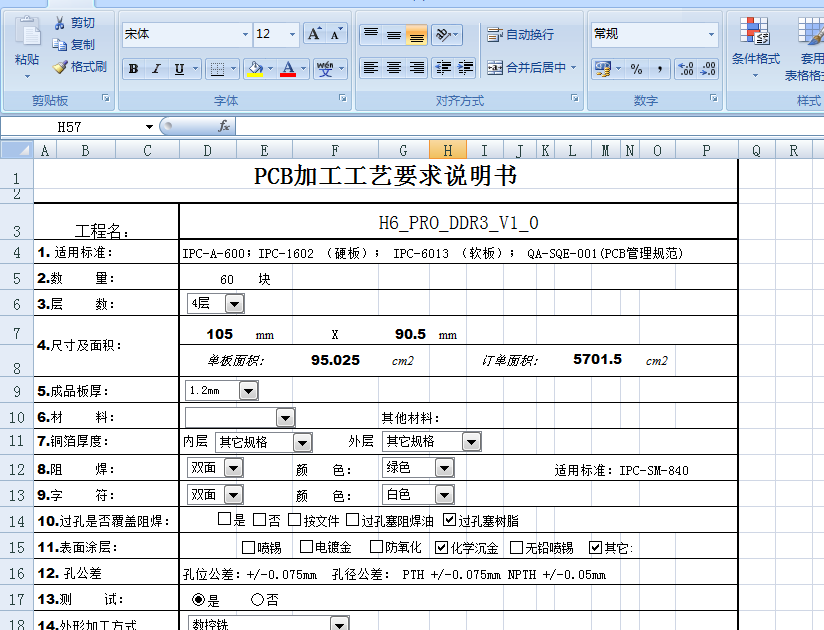Viewport: 824px width, 630px height.
Task: Check the 喷锡 surface finish checkbox
Action: click(249, 548)
